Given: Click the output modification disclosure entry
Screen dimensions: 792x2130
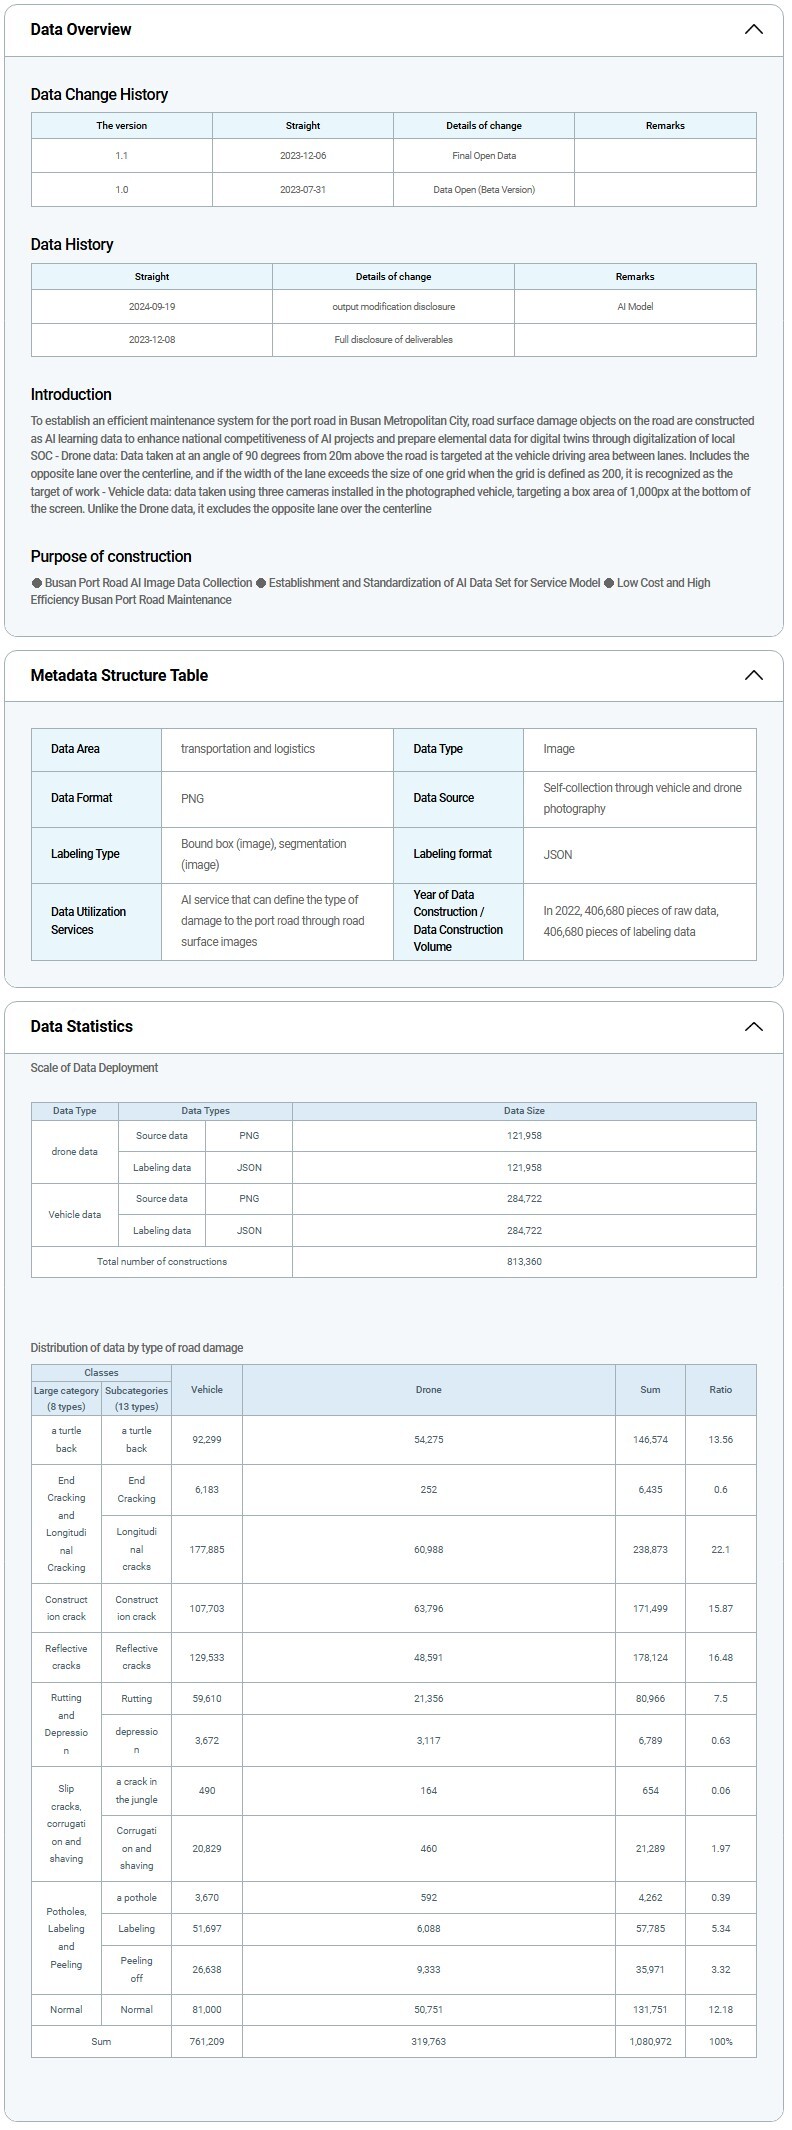Looking at the screenshot, I should (393, 307).
